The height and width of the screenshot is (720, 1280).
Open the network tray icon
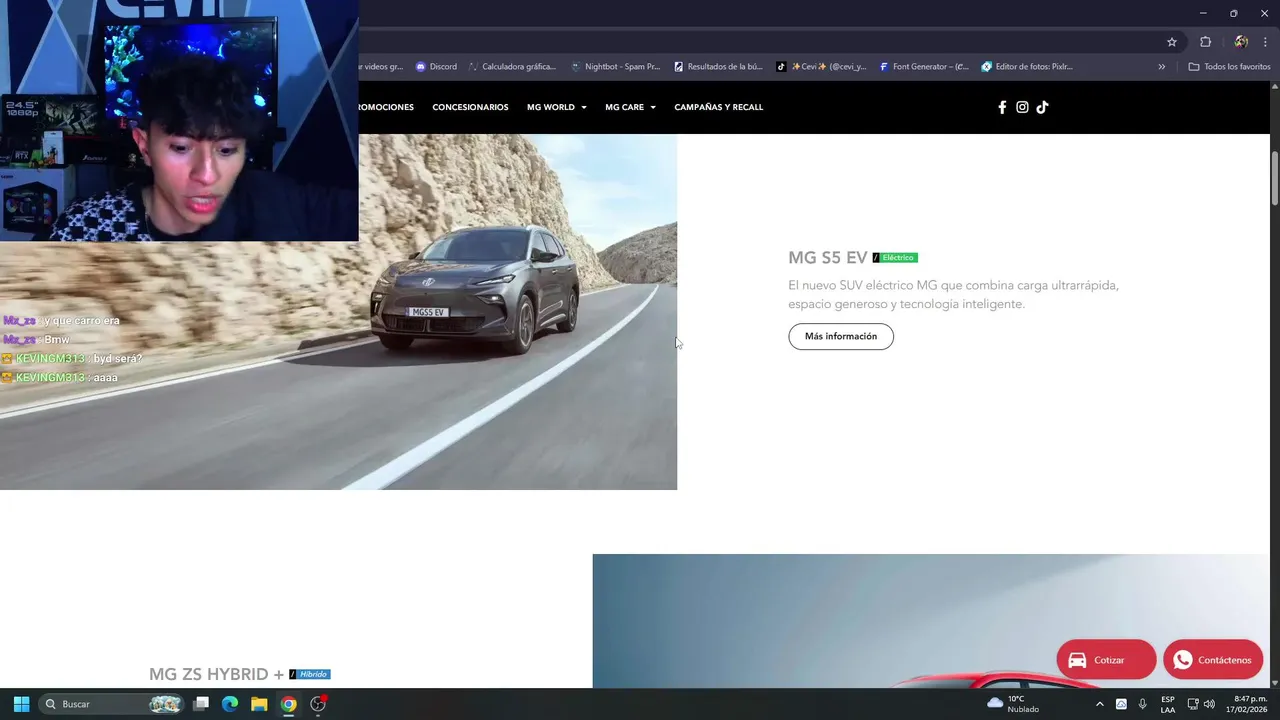coord(1192,704)
